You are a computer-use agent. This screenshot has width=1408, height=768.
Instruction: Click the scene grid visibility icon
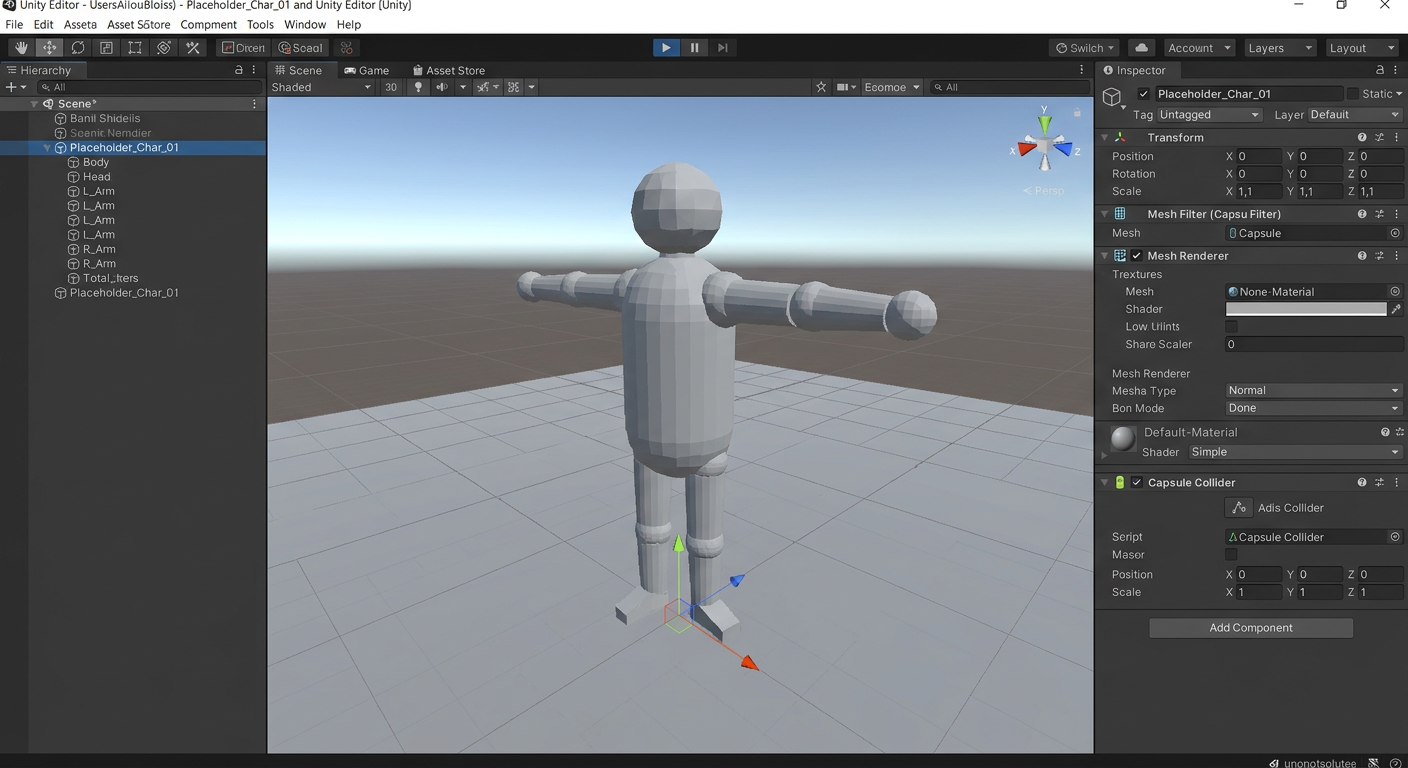pos(514,87)
